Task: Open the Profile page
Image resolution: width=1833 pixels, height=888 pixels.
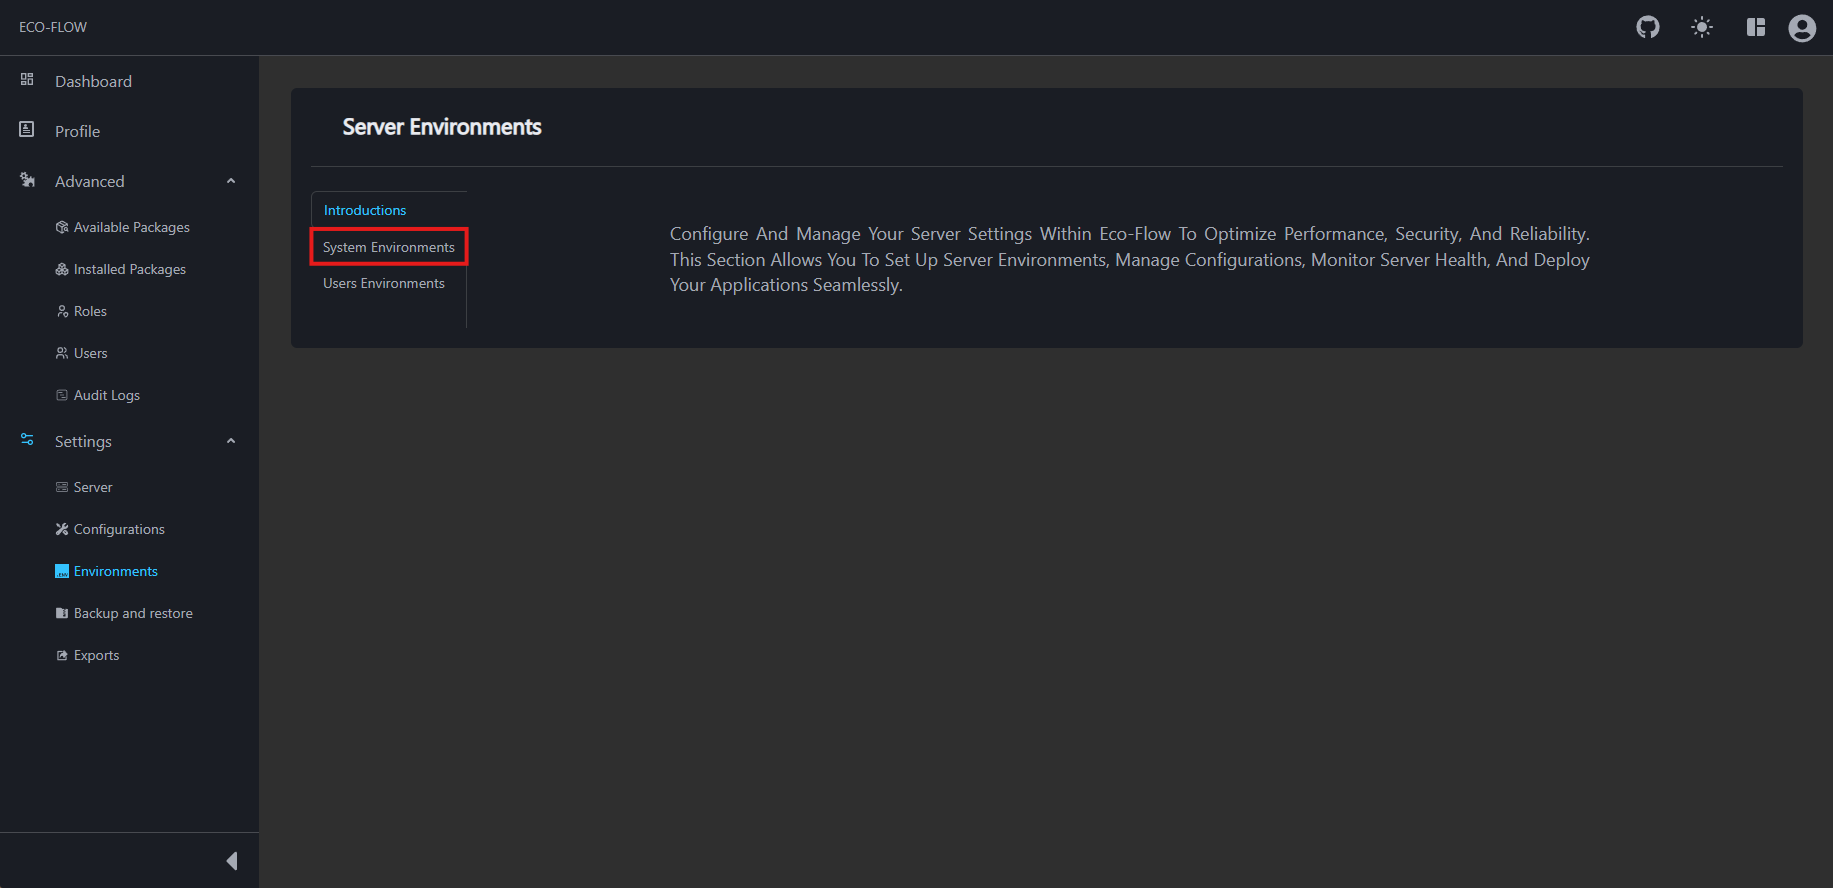Action: pos(77,131)
